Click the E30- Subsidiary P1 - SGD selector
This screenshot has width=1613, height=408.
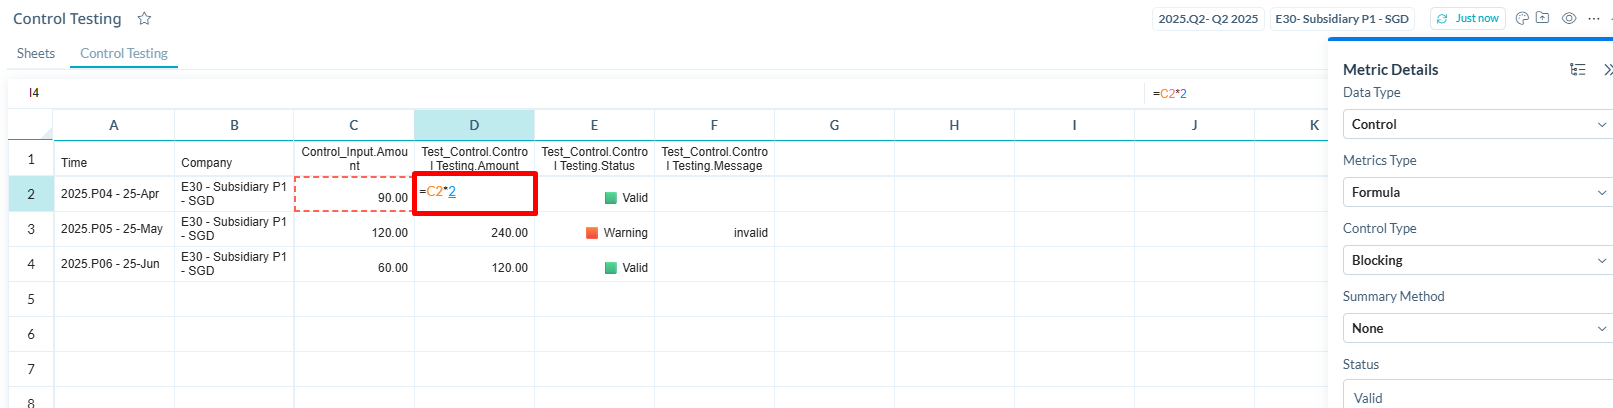tap(1341, 18)
